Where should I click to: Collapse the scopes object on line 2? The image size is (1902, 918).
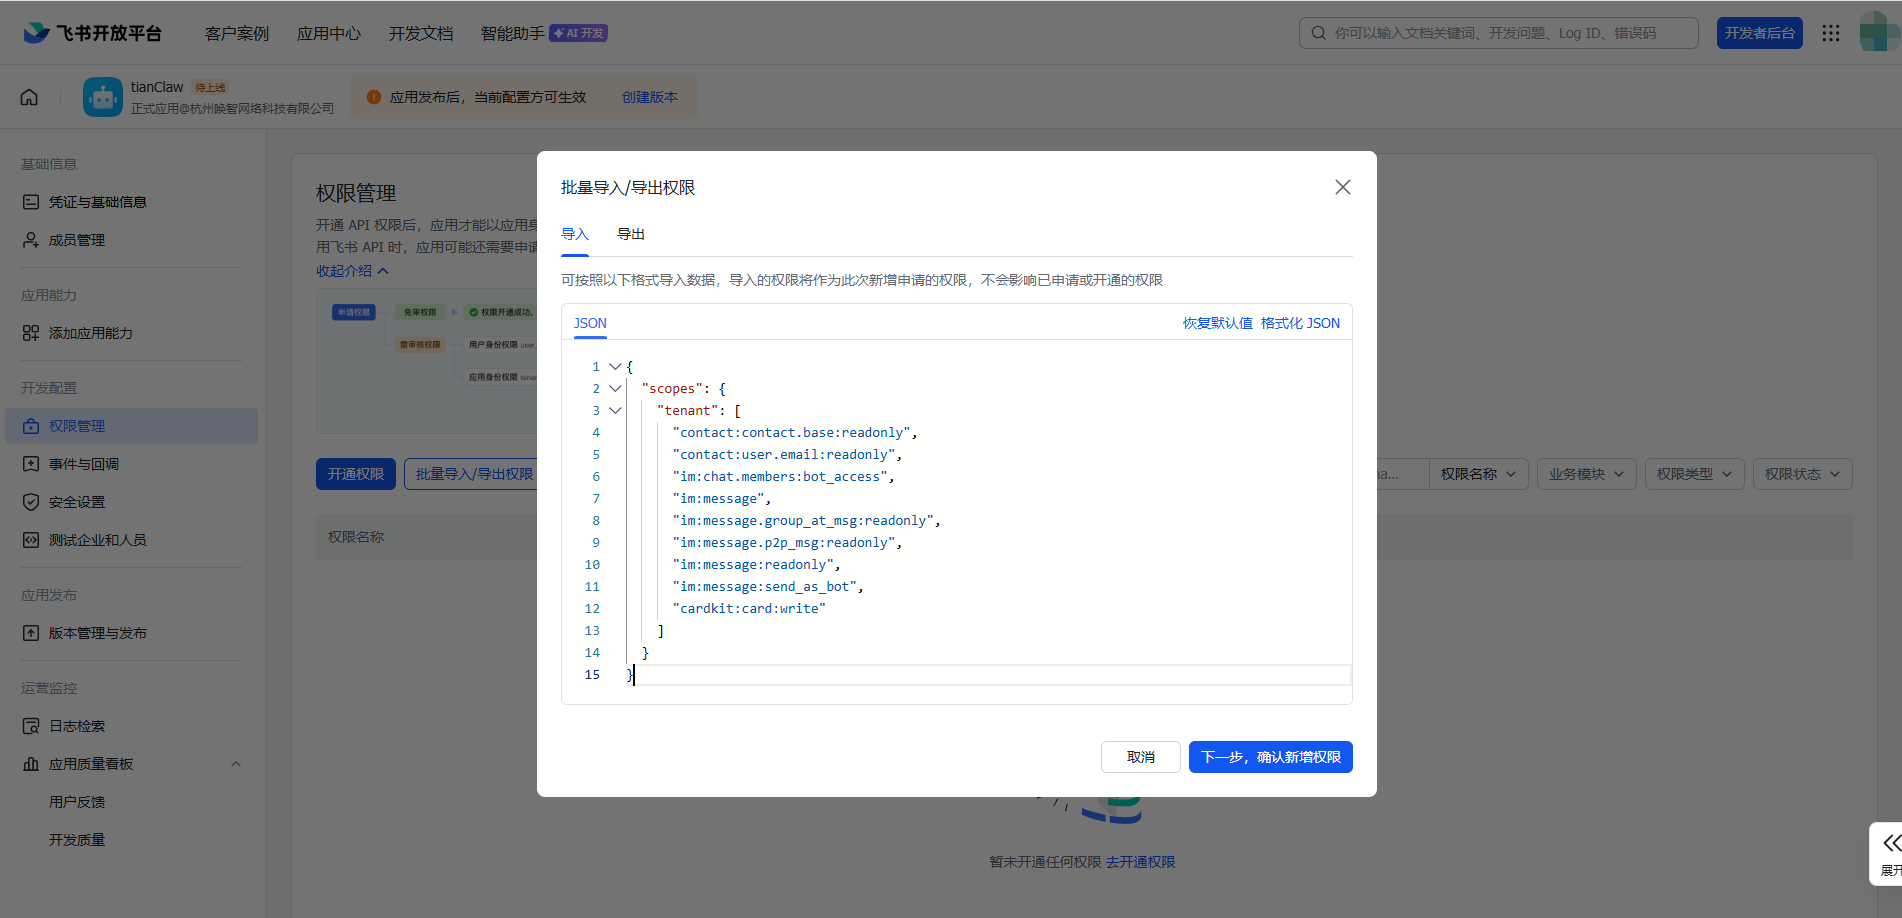tap(615, 388)
